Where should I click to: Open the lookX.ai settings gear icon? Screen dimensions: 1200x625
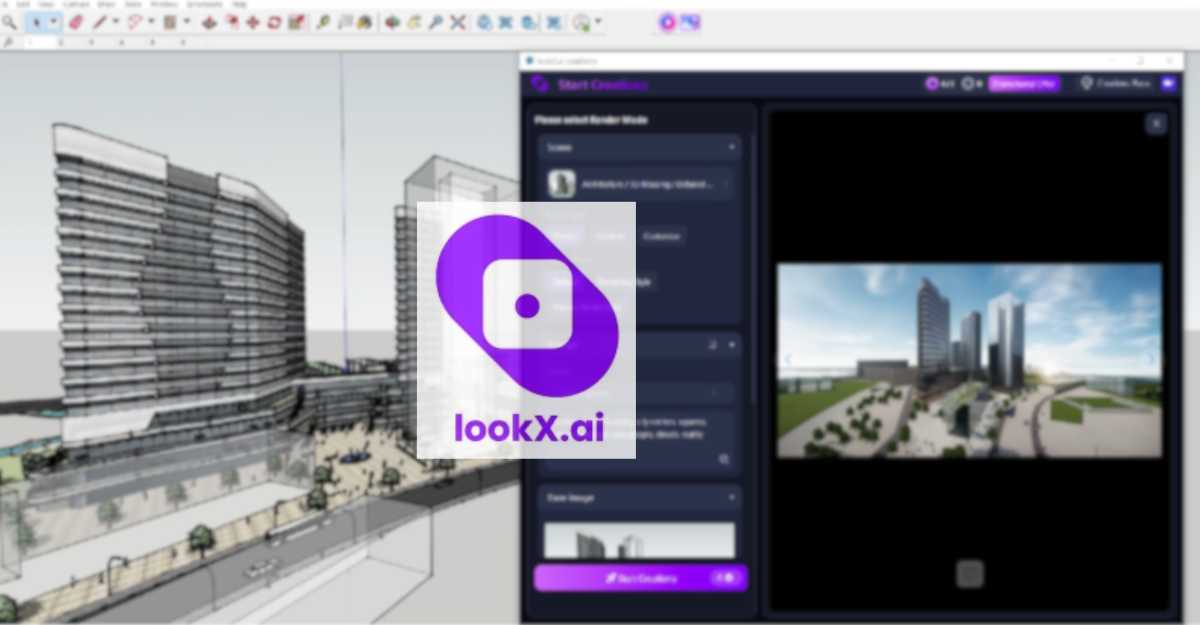pos(966,83)
